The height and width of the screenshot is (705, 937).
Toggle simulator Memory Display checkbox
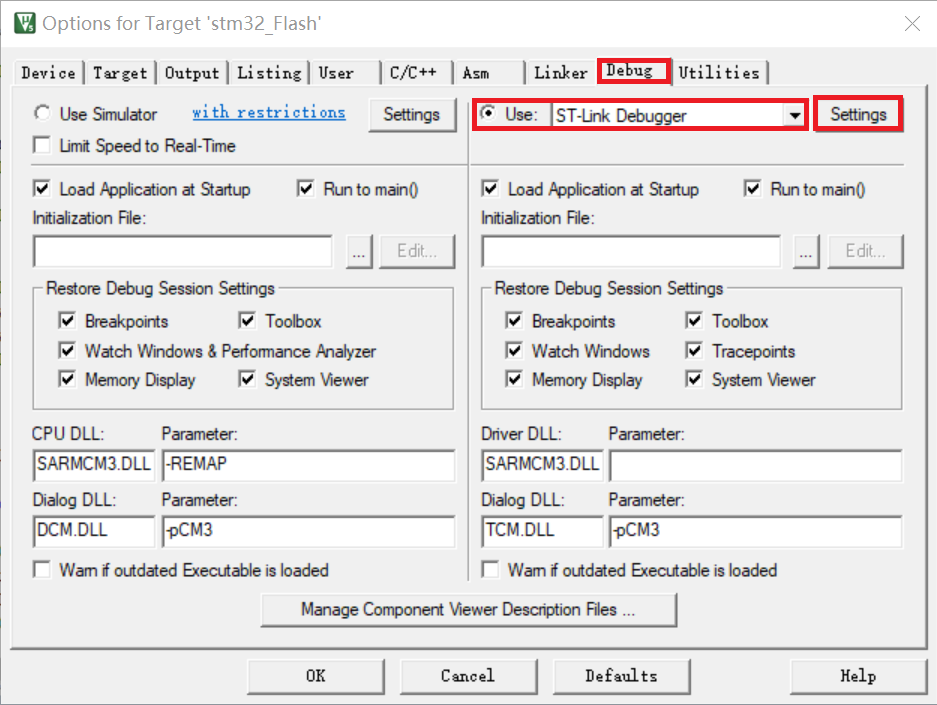(x=67, y=379)
